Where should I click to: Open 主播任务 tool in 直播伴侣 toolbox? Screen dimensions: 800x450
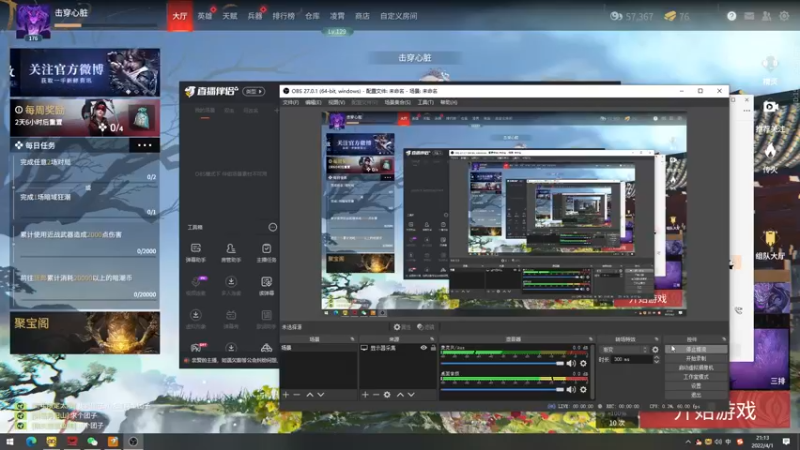pyautogui.click(x=266, y=253)
